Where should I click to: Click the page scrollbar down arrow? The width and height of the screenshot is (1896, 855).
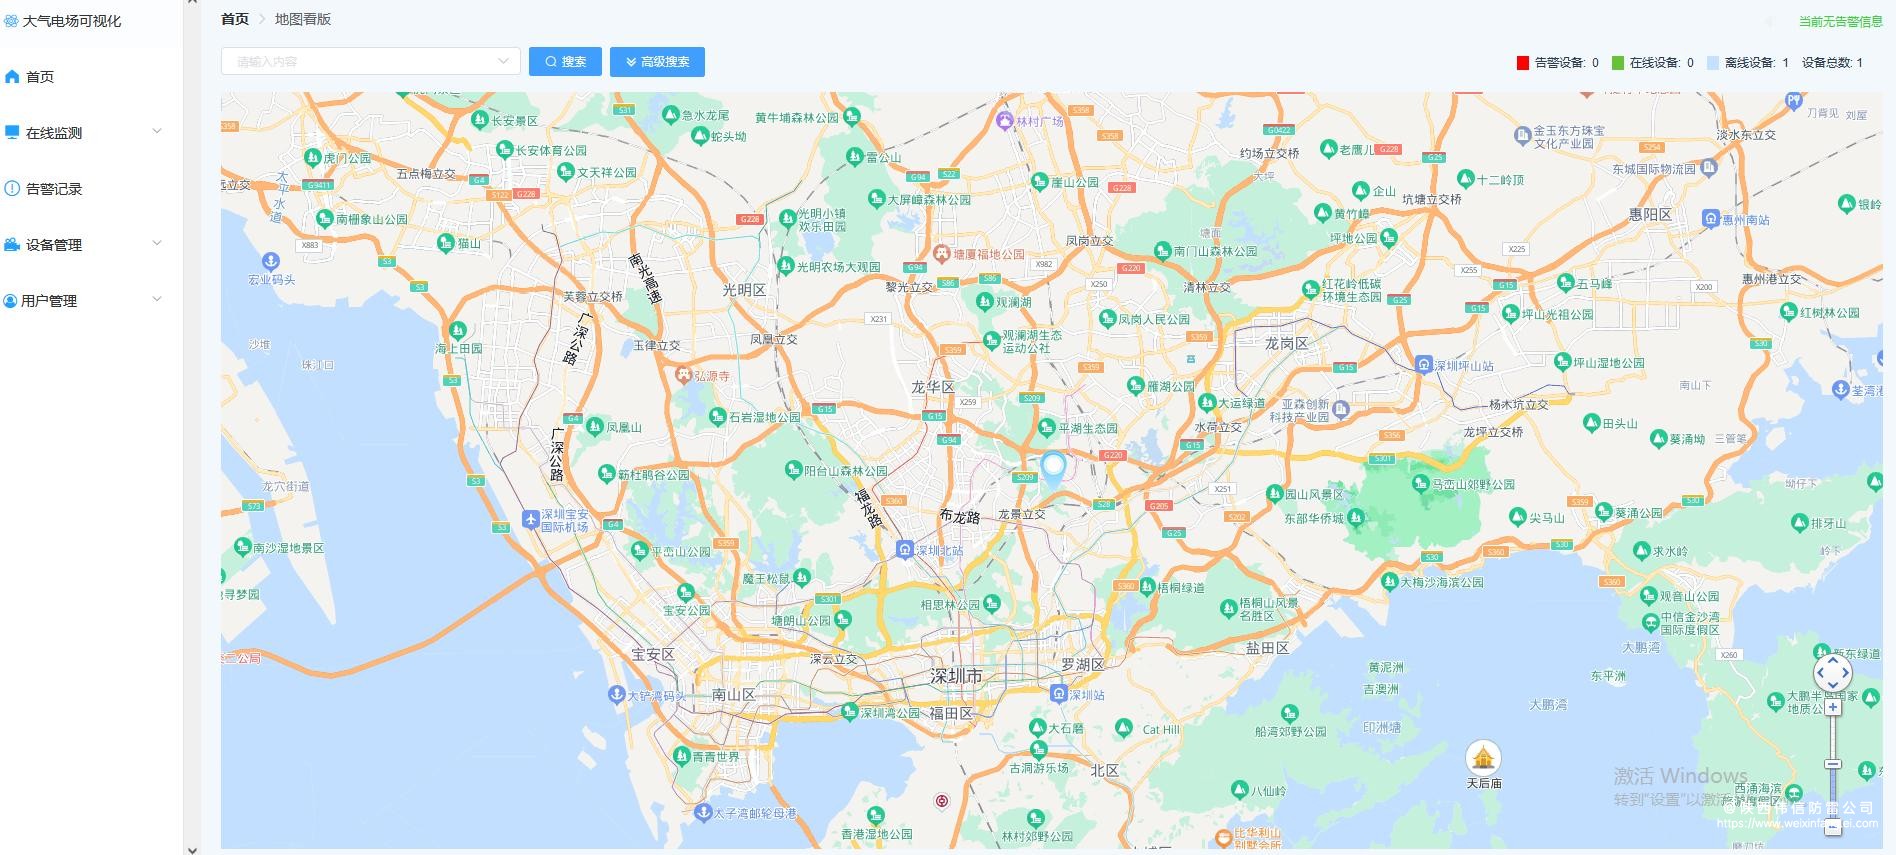pyautogui.click(x=192, y=849)
